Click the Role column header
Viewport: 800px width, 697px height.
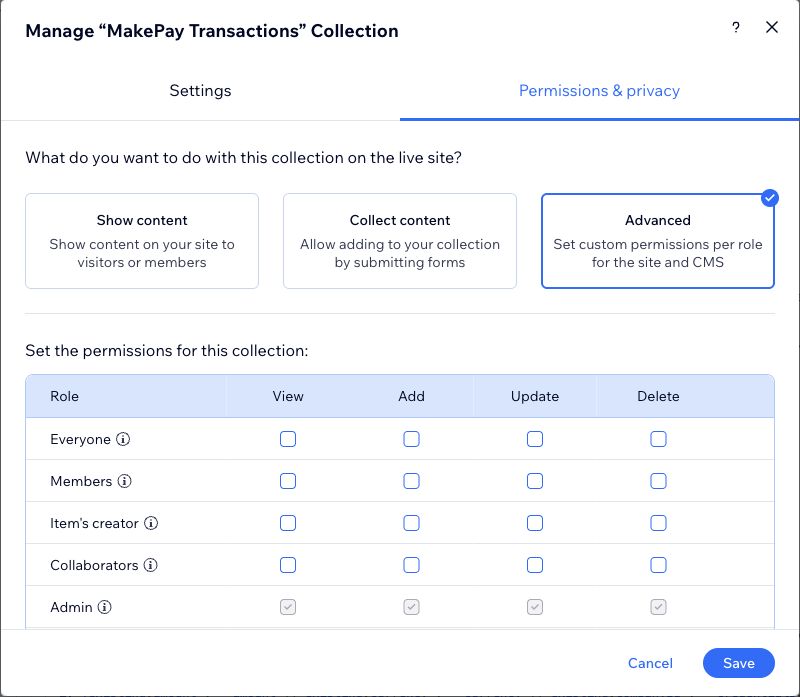(x=64, y=396)
